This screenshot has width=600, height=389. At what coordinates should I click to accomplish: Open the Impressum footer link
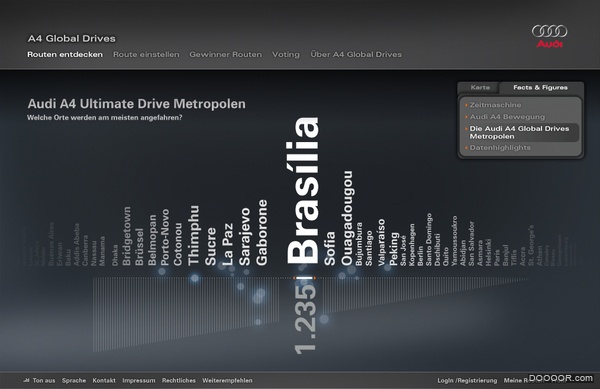(139, 380)
